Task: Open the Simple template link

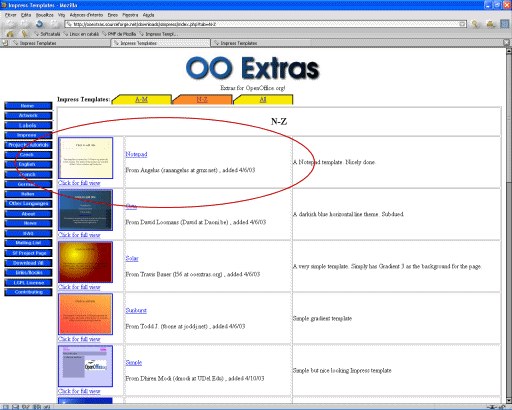Action: point(134,362)
